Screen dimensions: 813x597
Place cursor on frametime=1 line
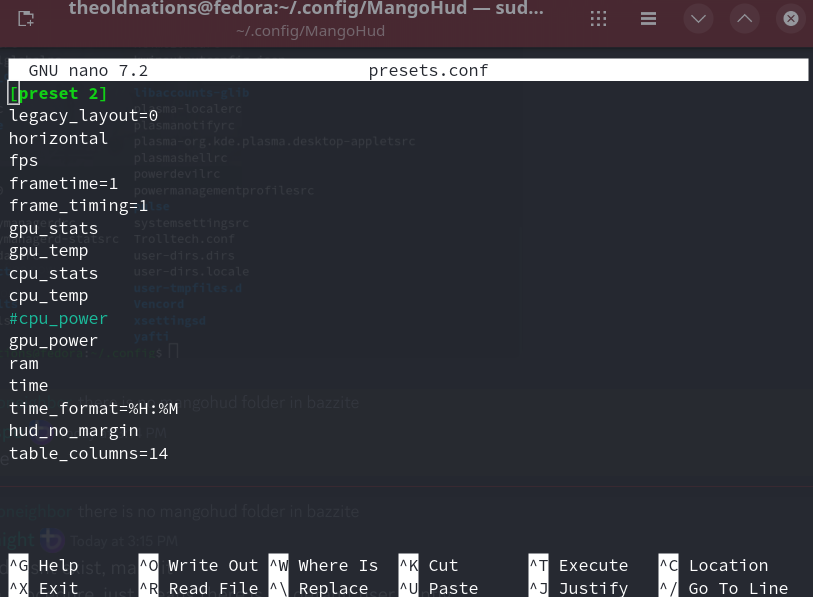(63, 184)
